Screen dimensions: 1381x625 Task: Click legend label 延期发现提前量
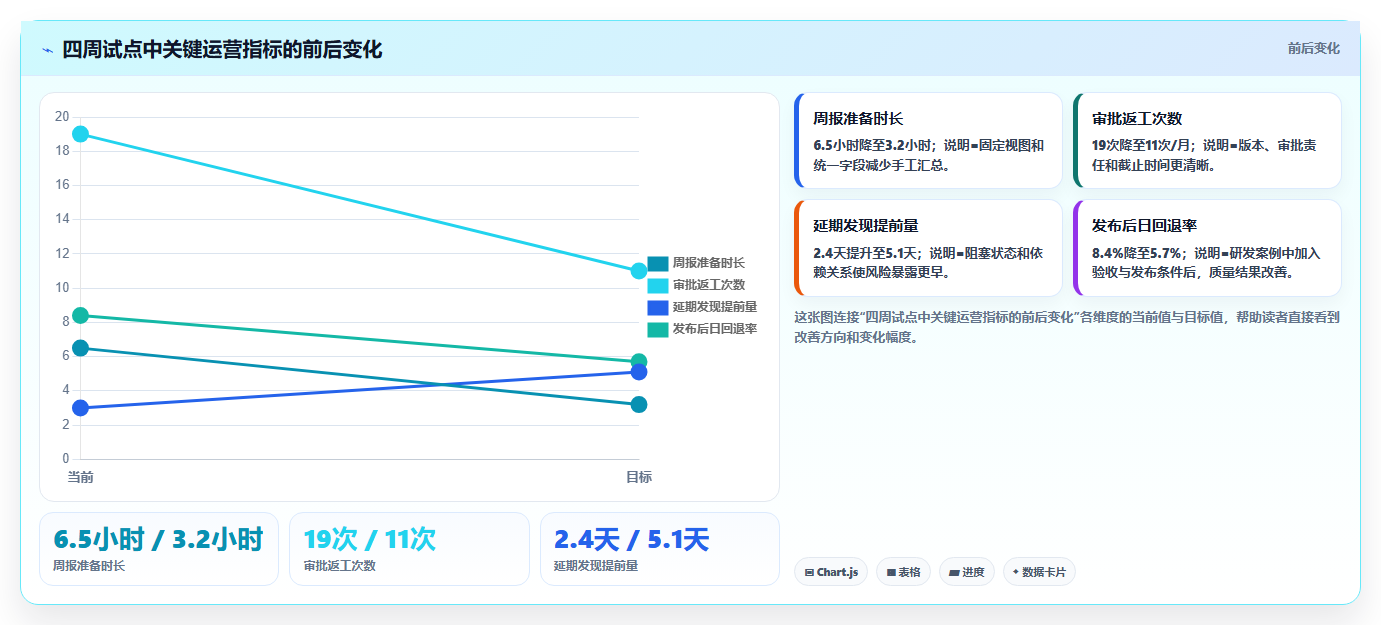click(x=715, y=307)
